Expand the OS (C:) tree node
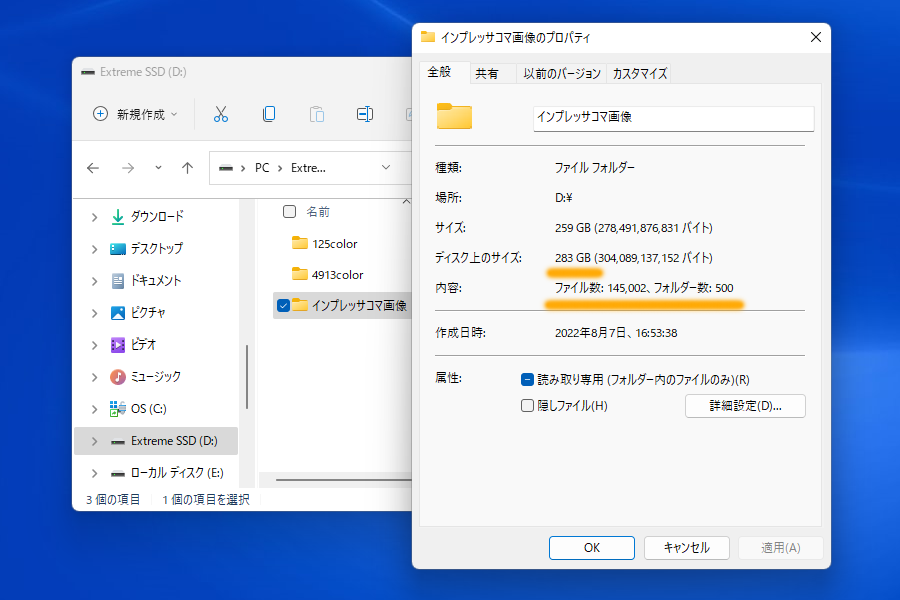Viewport: 900px width, 600px height. tap(95, 409)
